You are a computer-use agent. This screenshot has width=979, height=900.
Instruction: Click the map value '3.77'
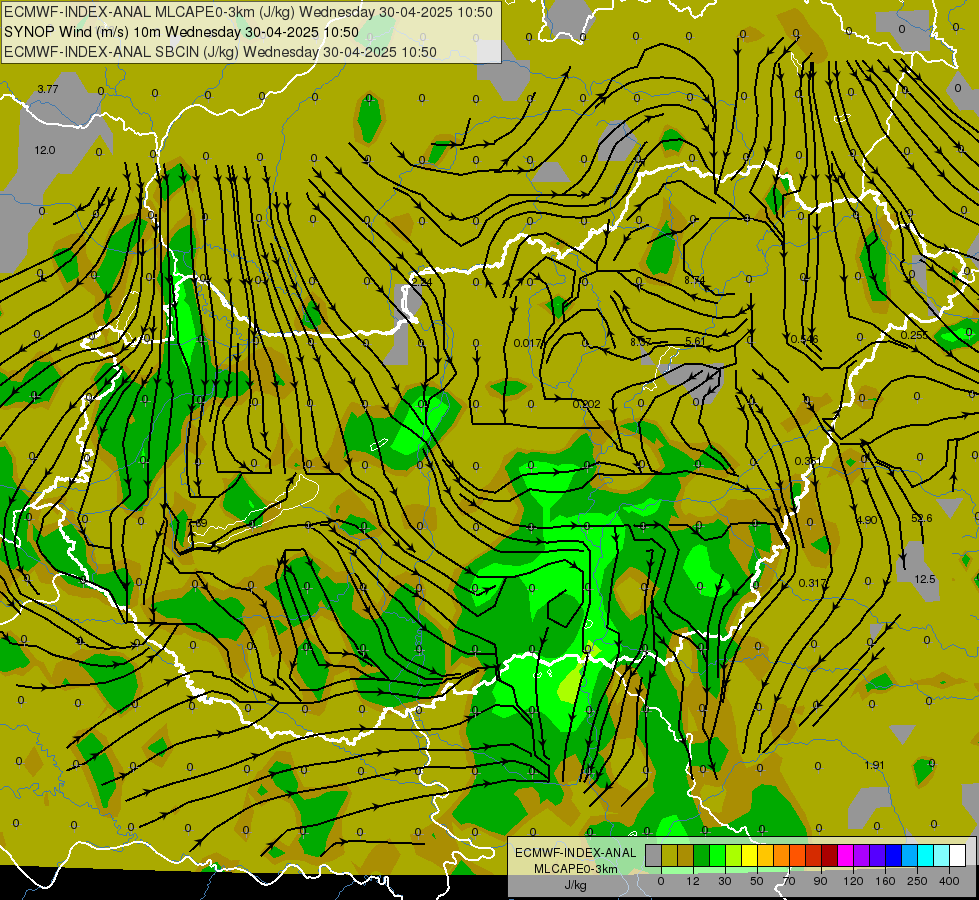[x=47, y=89]
